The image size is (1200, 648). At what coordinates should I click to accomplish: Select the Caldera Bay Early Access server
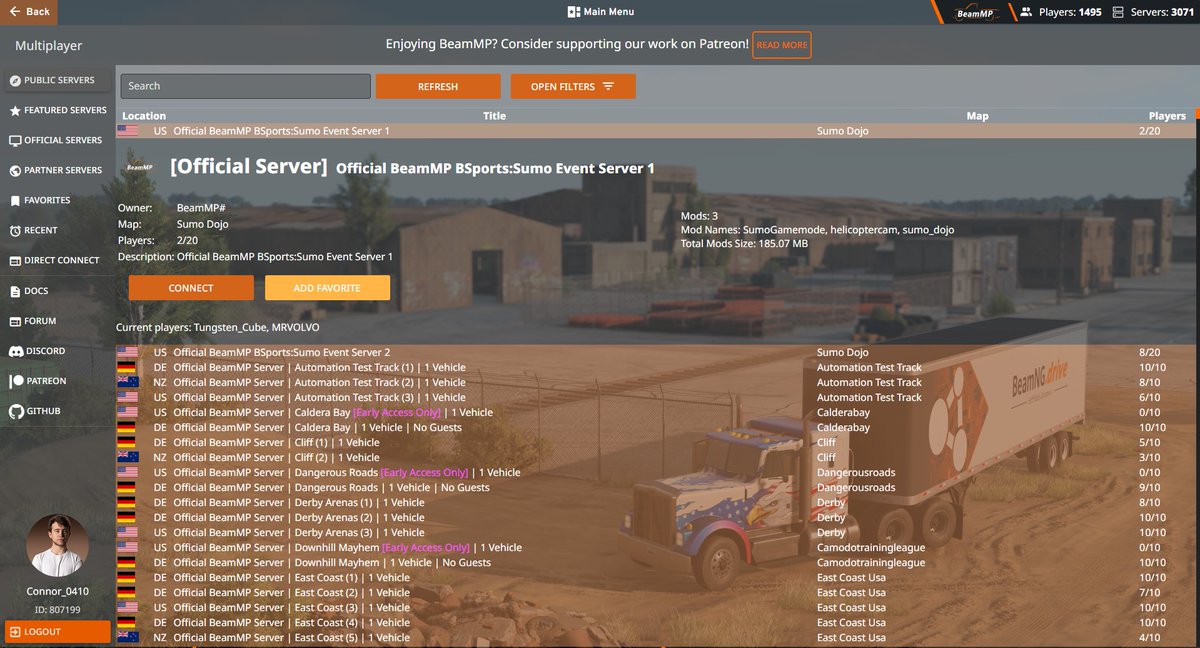point(655,412)
